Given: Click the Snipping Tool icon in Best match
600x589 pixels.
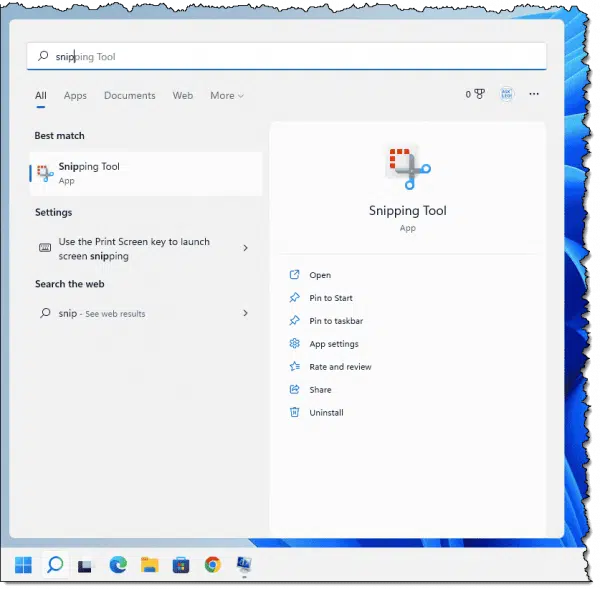Looking at the screenshot, I should coord(45,173).
